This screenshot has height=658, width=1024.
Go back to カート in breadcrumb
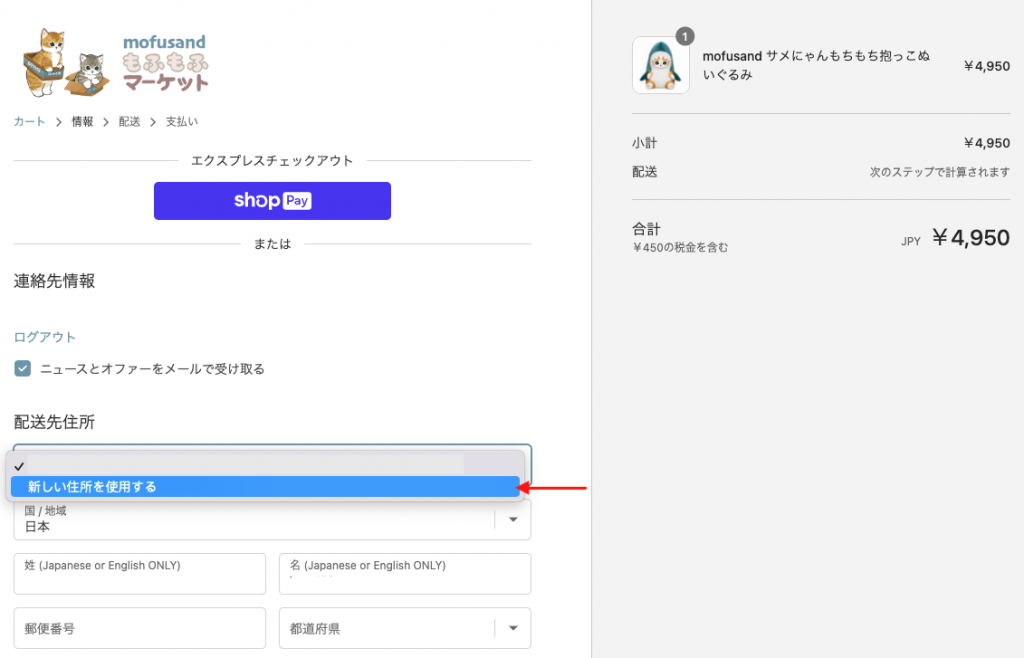pyautogui.click(x=29, y=122)
